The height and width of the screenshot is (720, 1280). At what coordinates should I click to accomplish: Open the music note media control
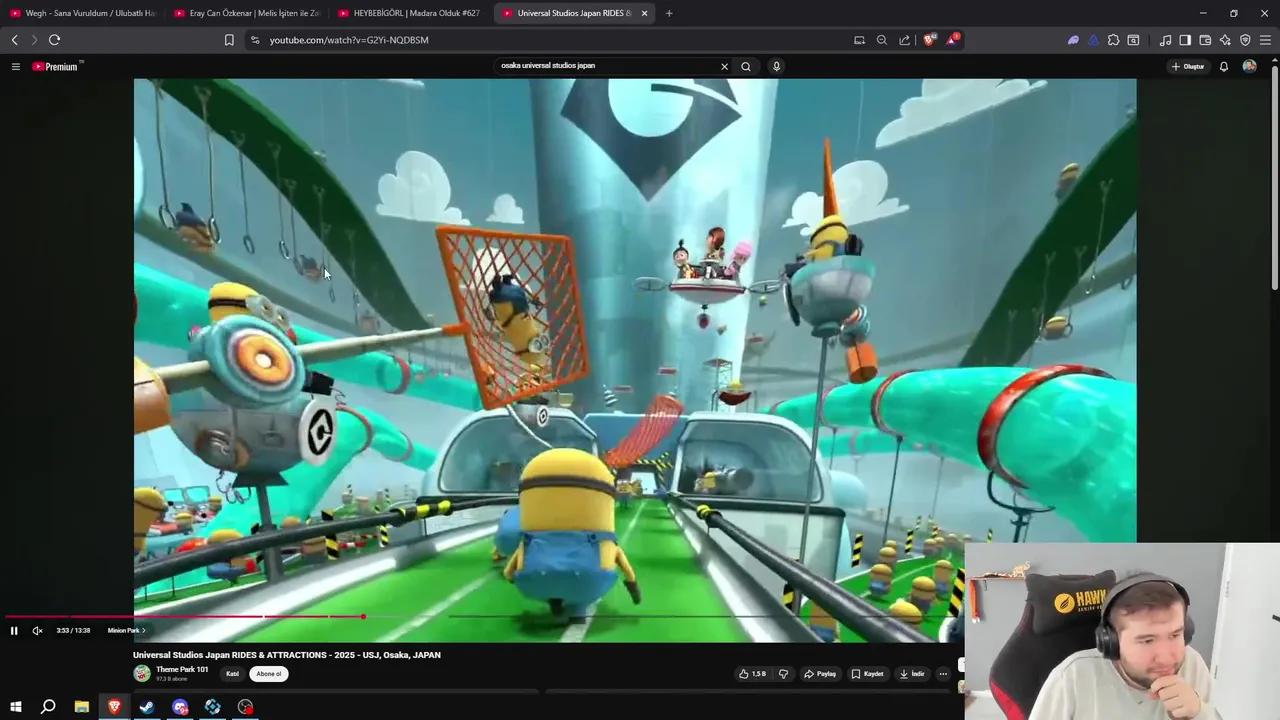click(1165, 40)
